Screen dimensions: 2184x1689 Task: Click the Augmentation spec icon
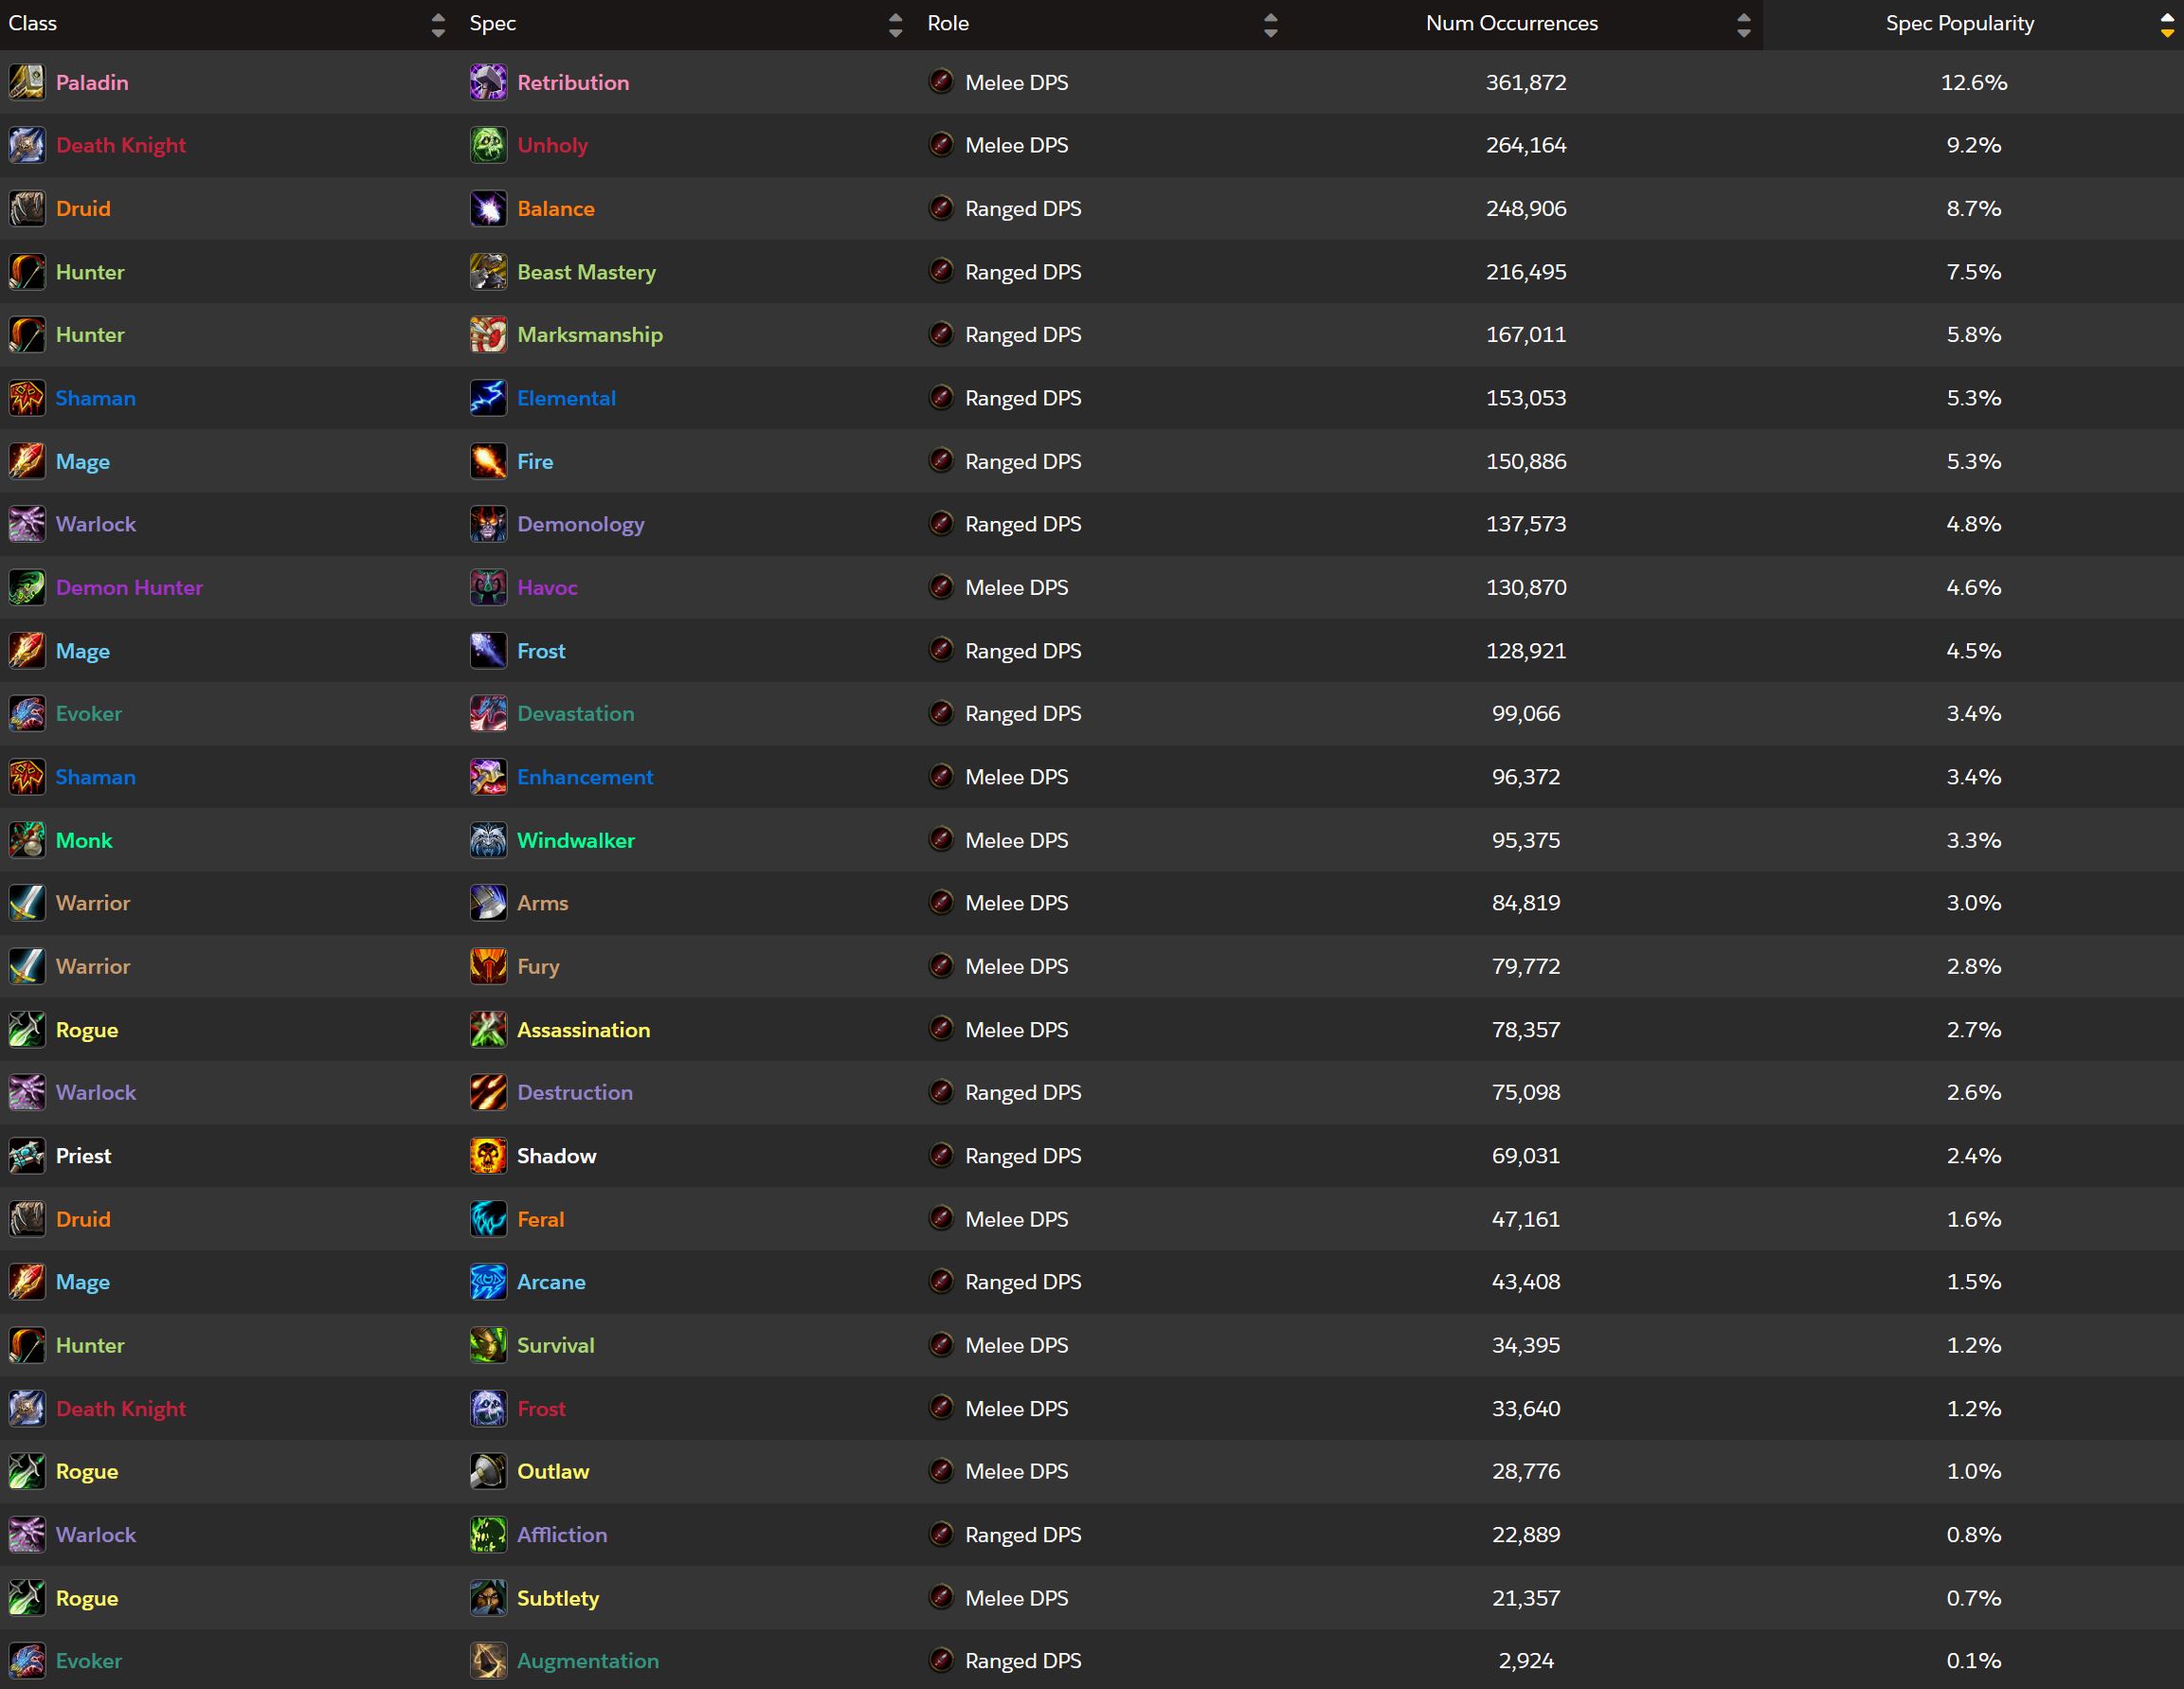coord(488,1661)
